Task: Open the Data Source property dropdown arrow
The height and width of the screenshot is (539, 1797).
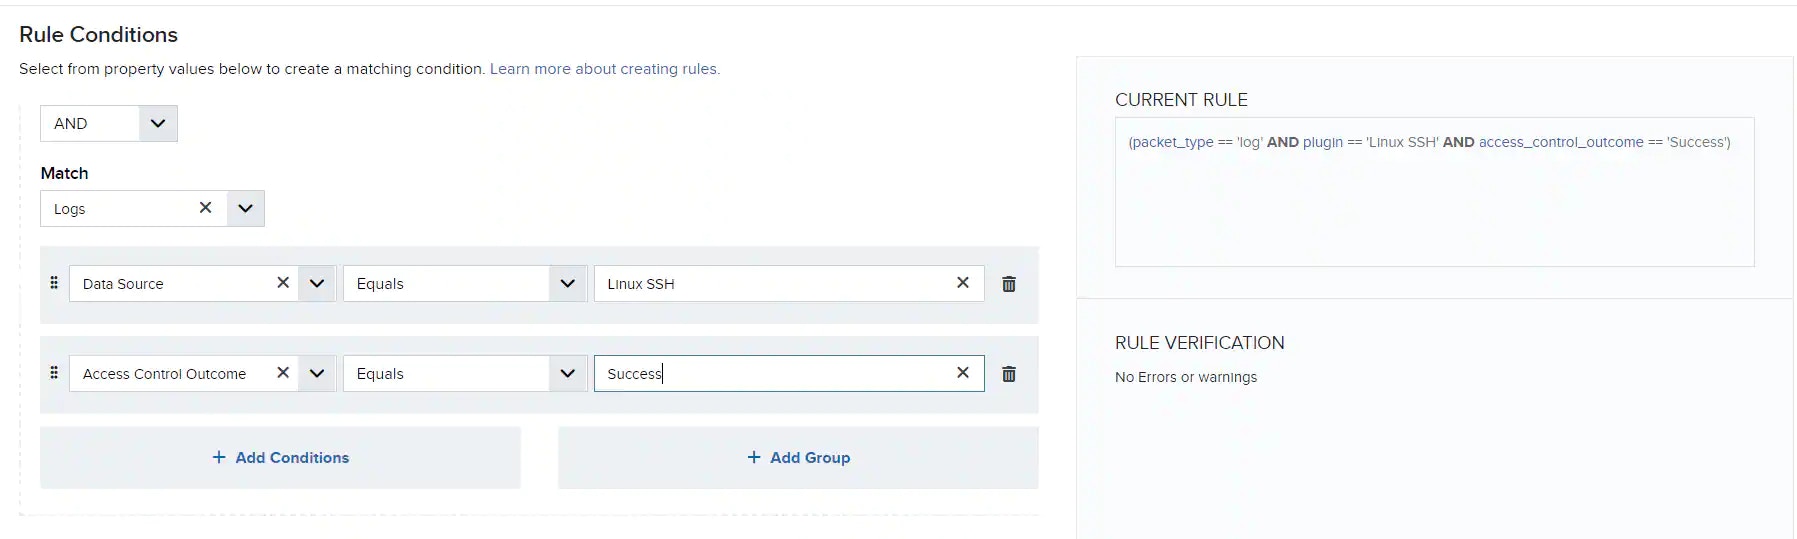Action: [317, 284]
